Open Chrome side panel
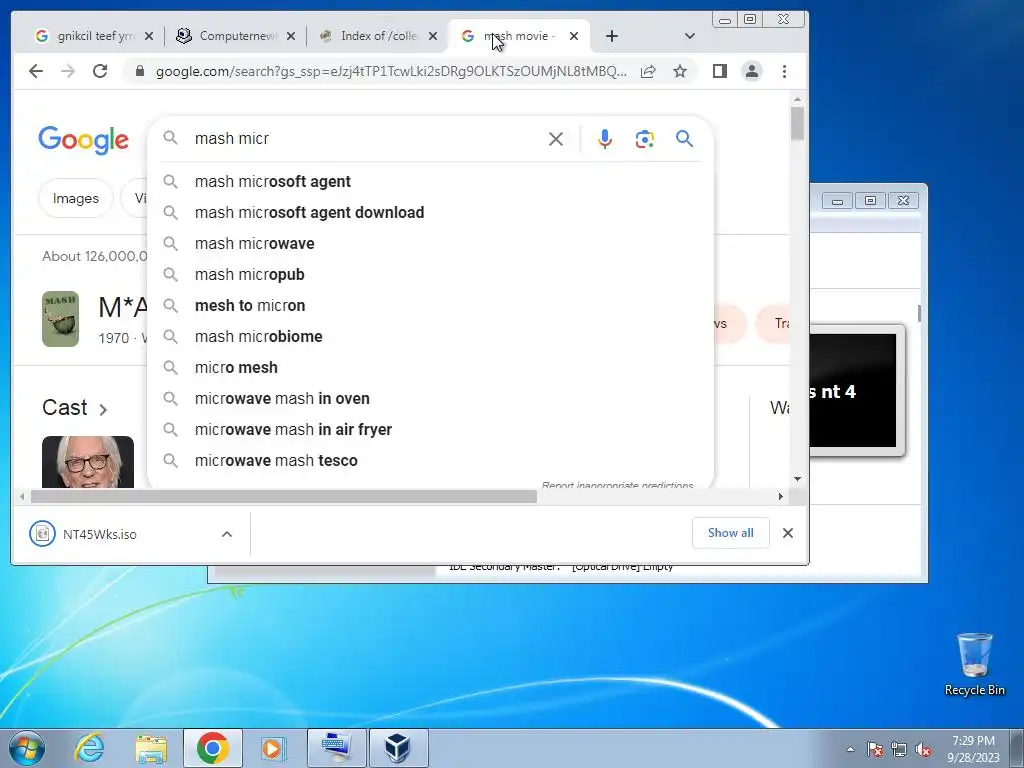 (x=720, y=71)
